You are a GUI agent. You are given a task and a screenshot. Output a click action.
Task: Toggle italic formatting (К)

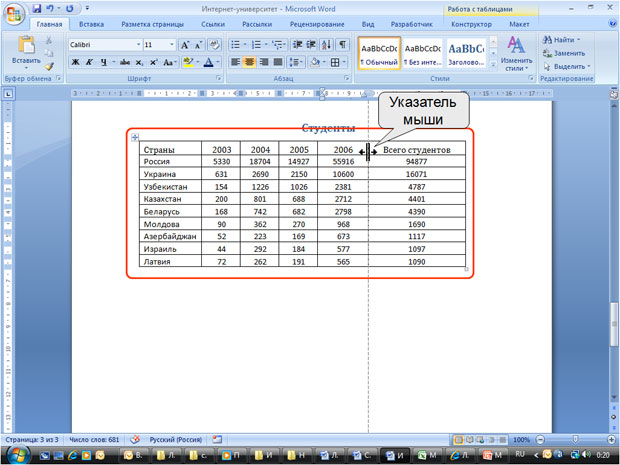click(x=89, y=62)
